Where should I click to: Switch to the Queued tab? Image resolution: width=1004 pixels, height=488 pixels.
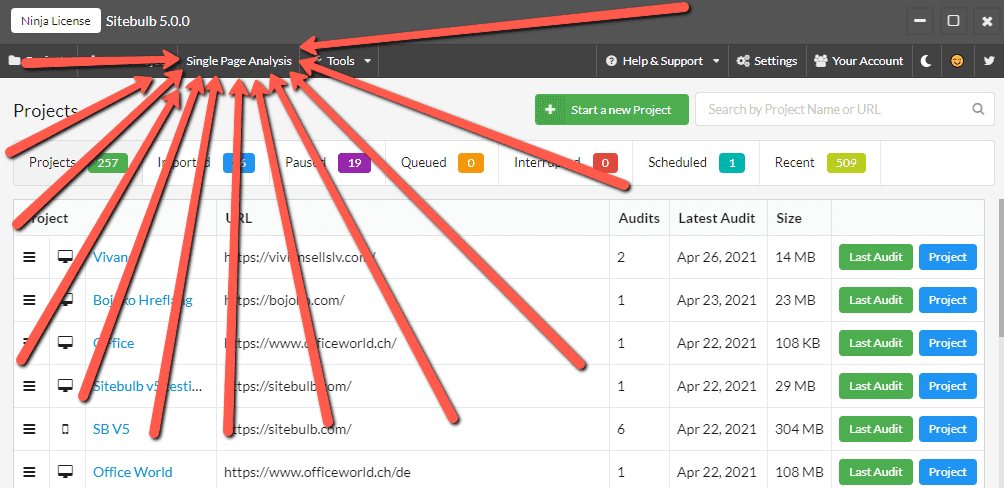442,163
